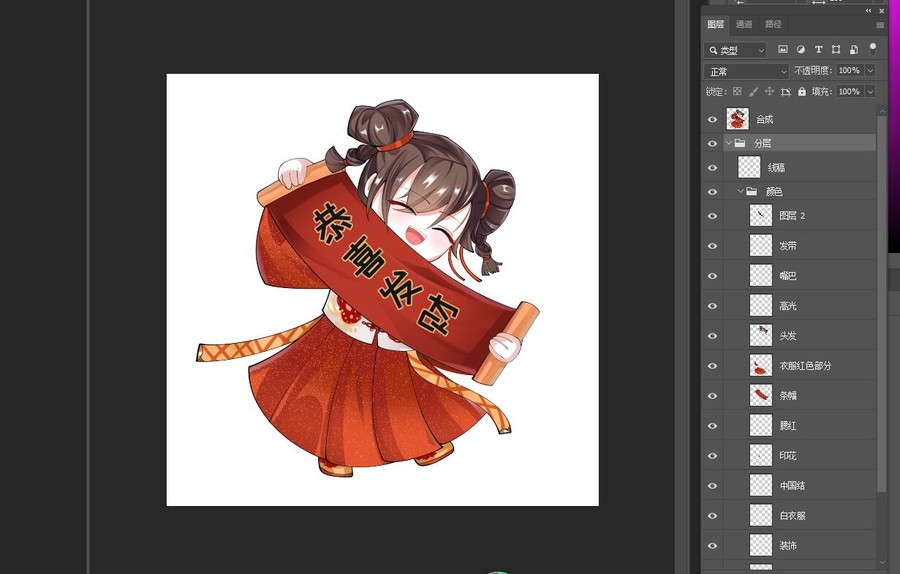Select the 嘴巴 layer name
Viewport: 900px width, 574px height.
pos(788,276)
